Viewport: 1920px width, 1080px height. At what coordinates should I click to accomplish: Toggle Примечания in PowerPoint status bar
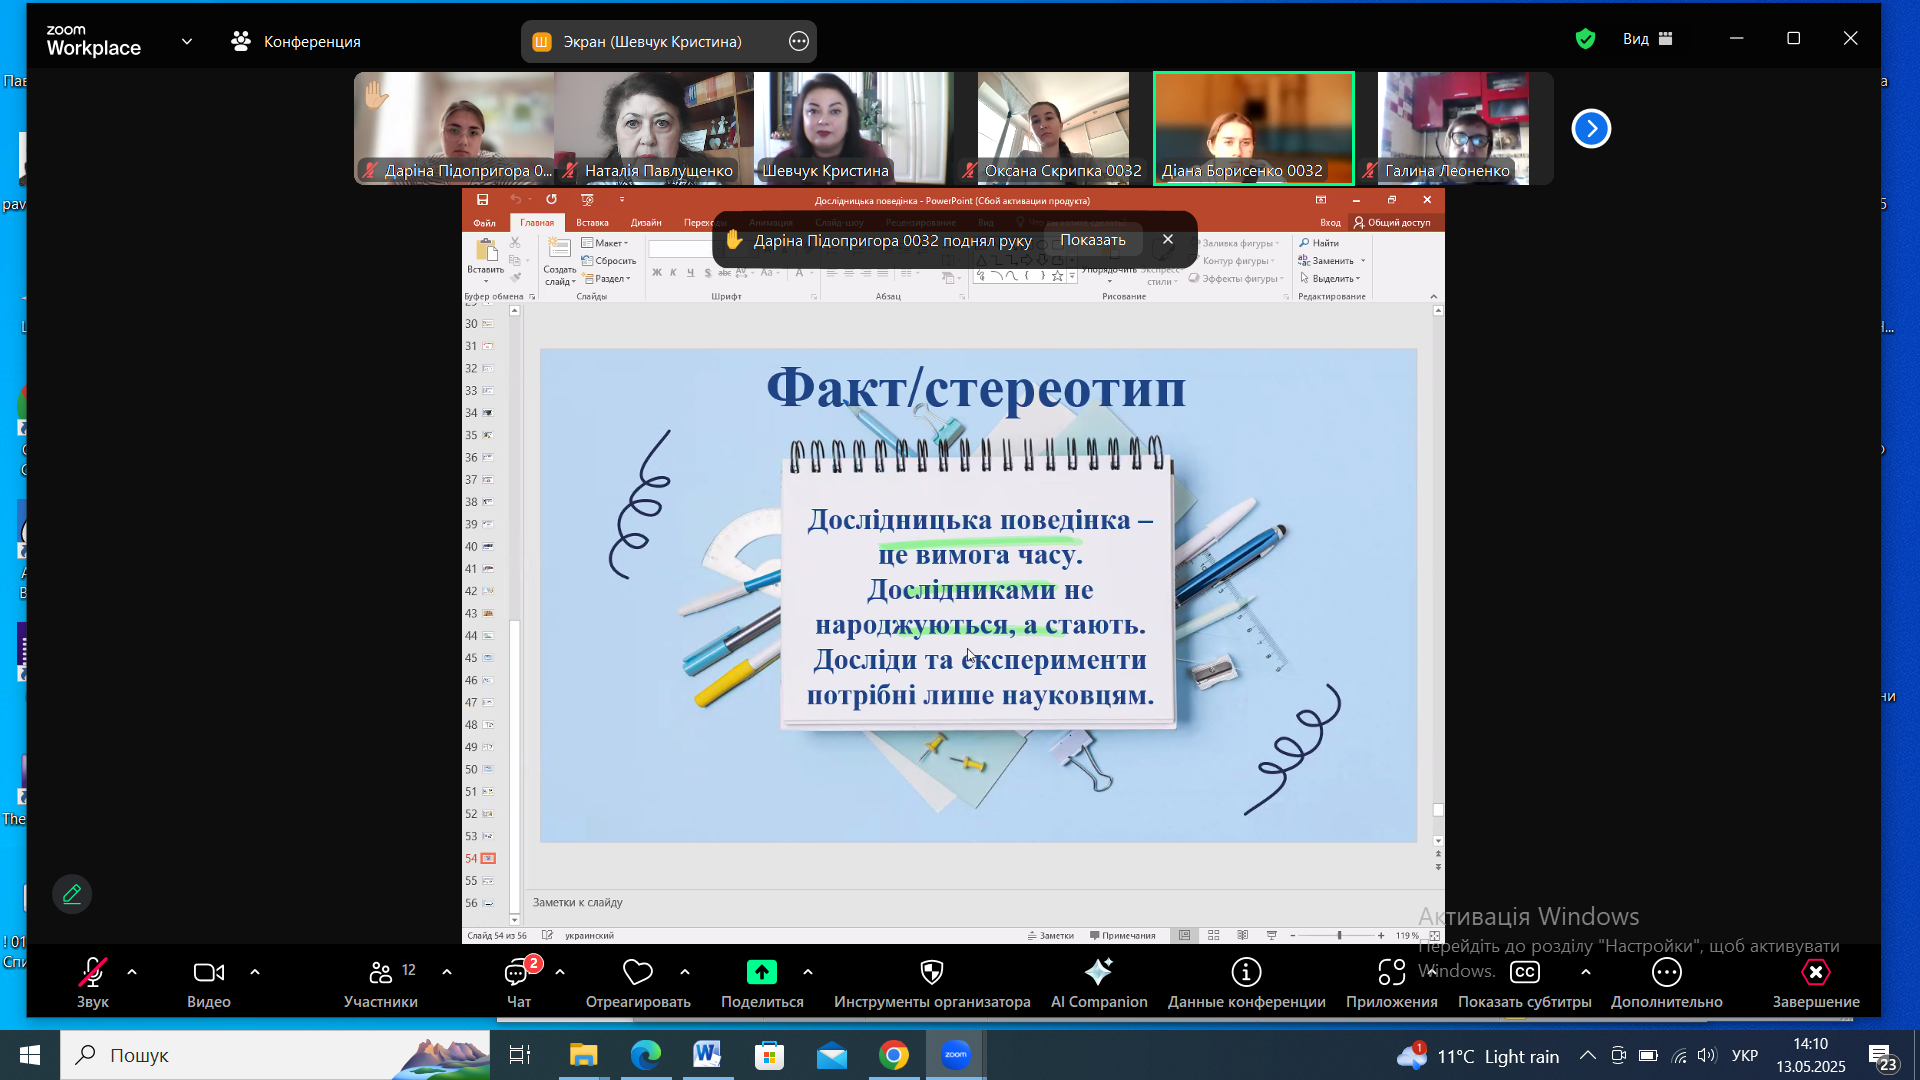coord(1122,936)
